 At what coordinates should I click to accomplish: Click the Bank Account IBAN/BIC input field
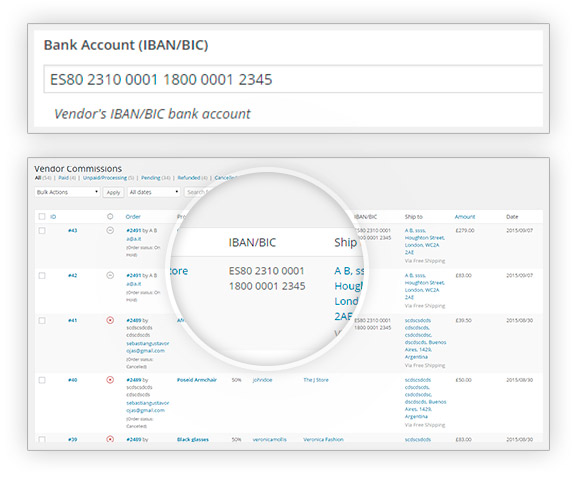tap(293, 79)
